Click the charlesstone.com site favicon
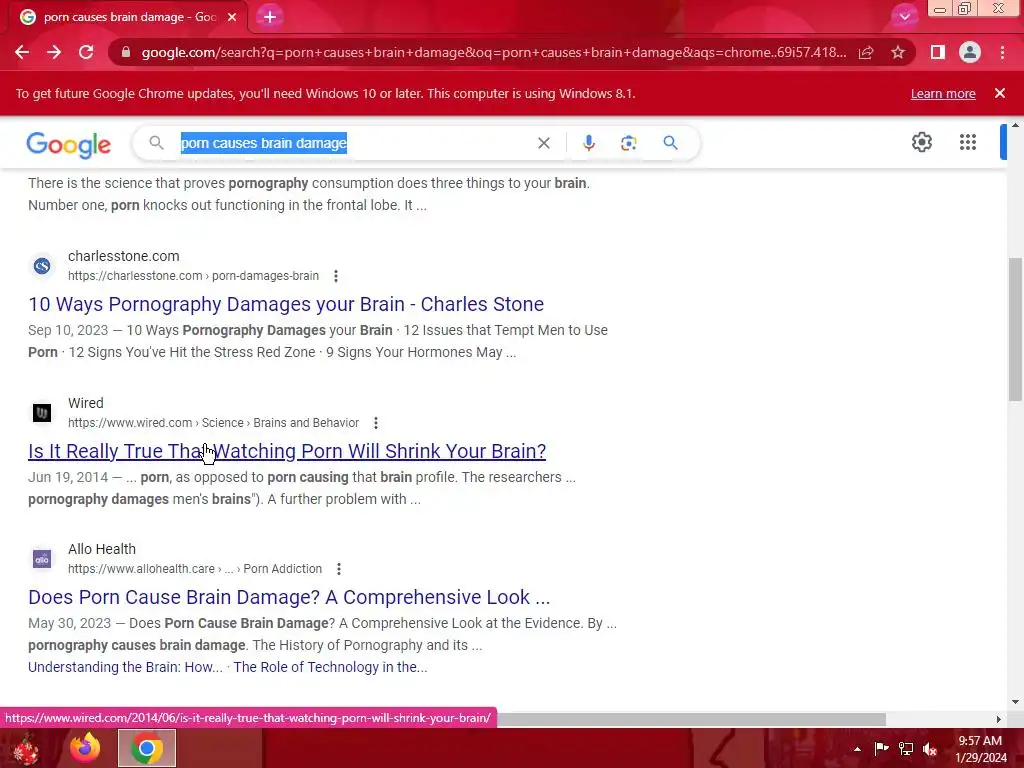Screen dimensions: 1024x768 coord(42,266)
